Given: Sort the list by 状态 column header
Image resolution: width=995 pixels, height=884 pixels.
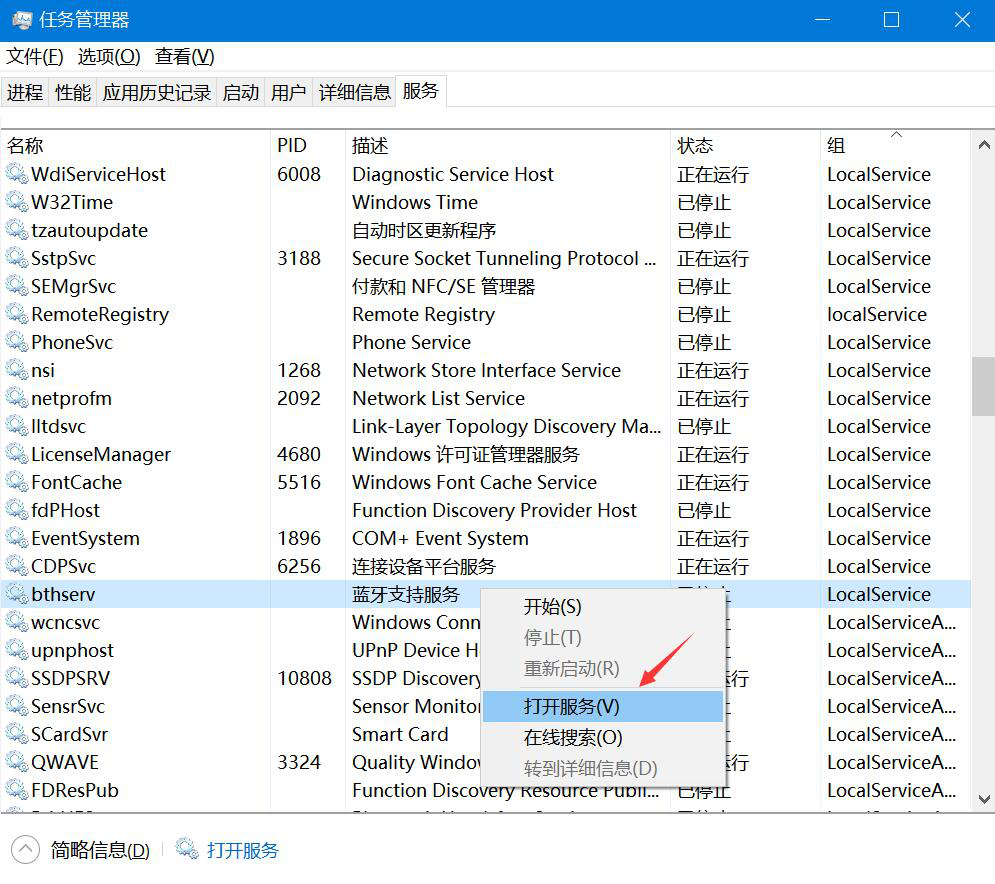Looking at the screenshot, I should tap(695, 146).
